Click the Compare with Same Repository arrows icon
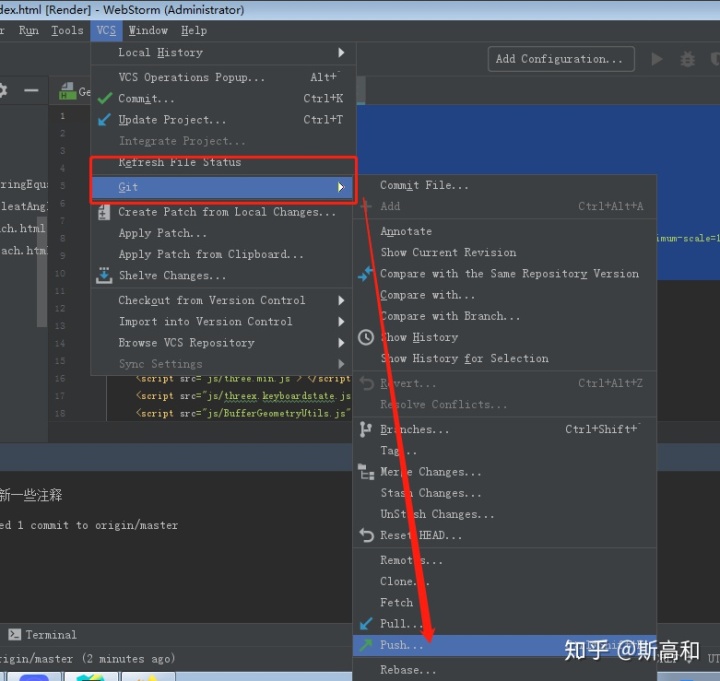The width and height of the screenshot is (720, 681). coord(366,274)
